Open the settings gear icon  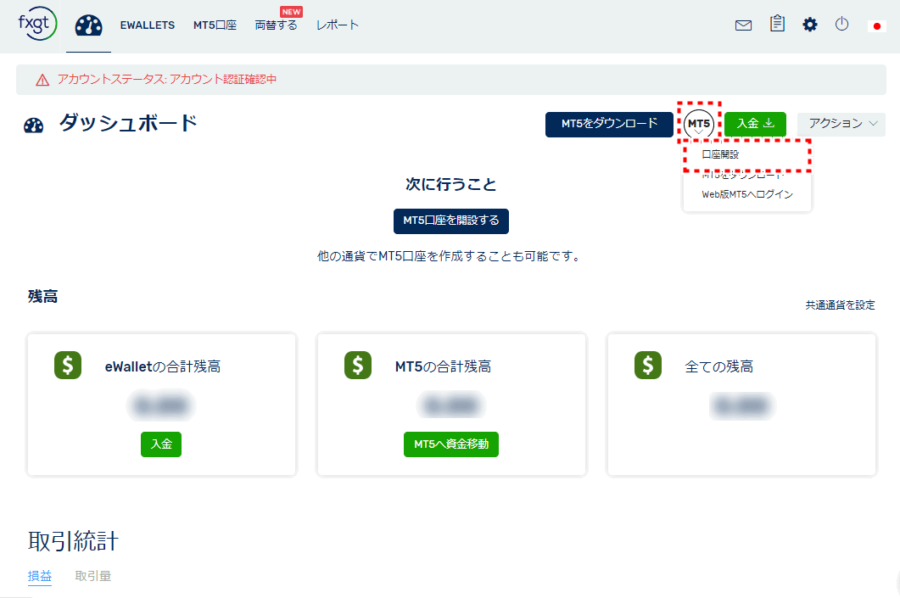point(810,25)
